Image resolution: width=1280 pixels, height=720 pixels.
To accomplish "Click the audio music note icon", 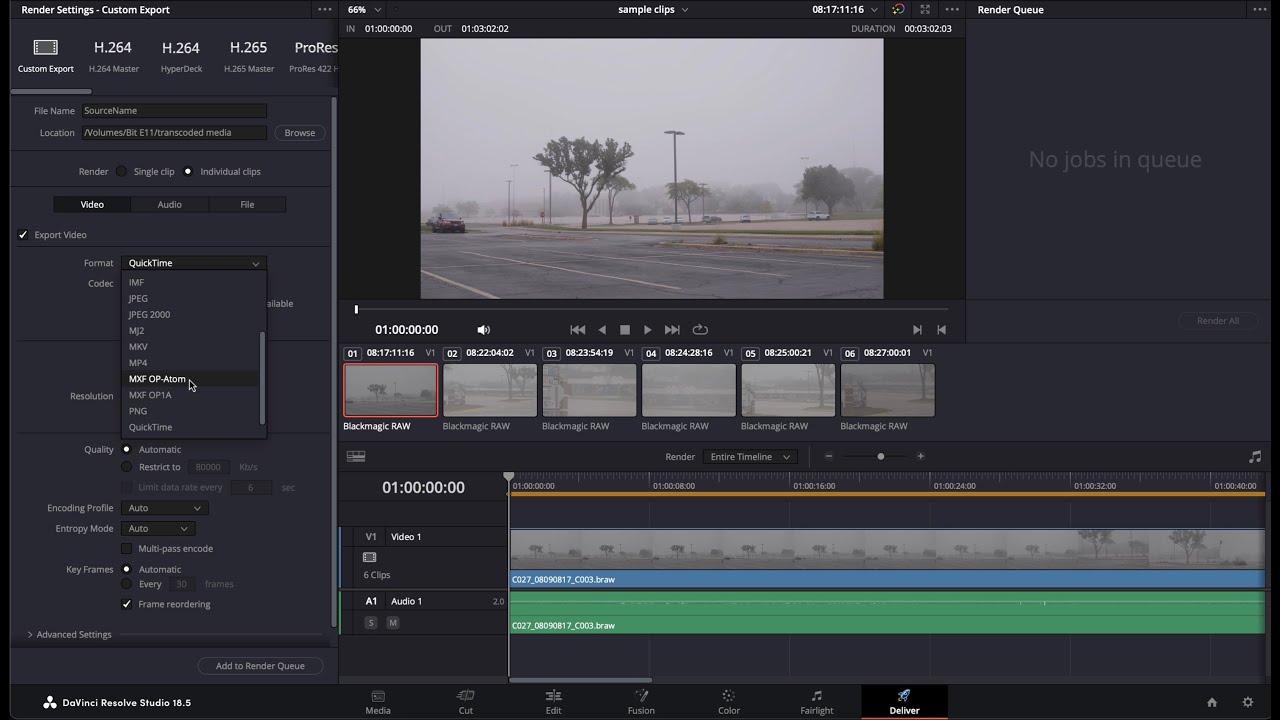I will pos(1255,457).
